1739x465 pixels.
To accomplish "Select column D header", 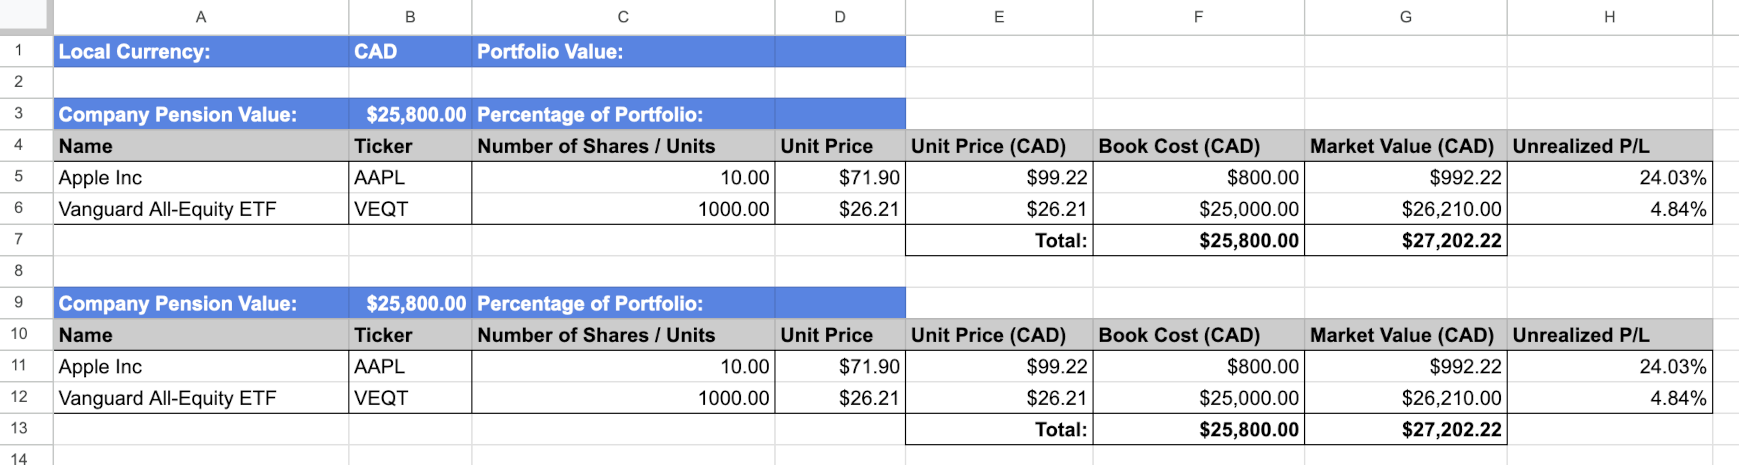I will (839, 17).
